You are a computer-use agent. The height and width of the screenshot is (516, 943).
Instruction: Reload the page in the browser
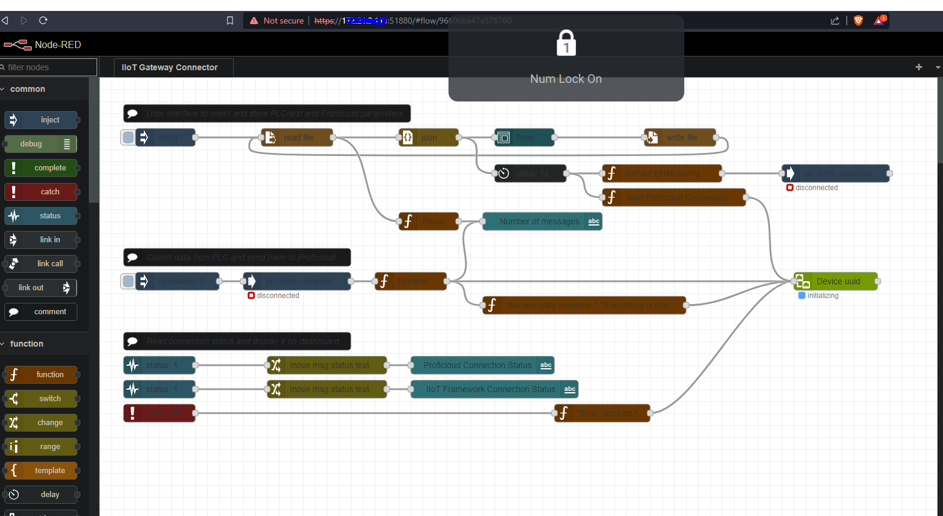(43, 20)
